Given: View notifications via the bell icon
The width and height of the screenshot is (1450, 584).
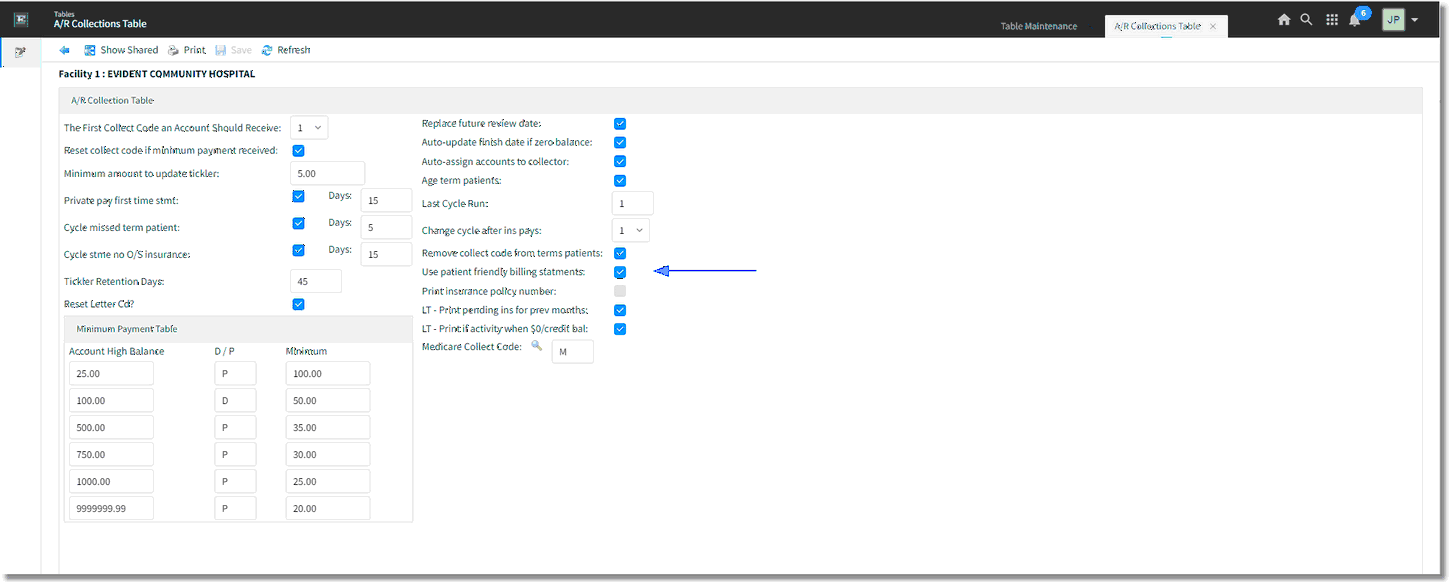Looking at the screenshot, I should click(1355, 20).
